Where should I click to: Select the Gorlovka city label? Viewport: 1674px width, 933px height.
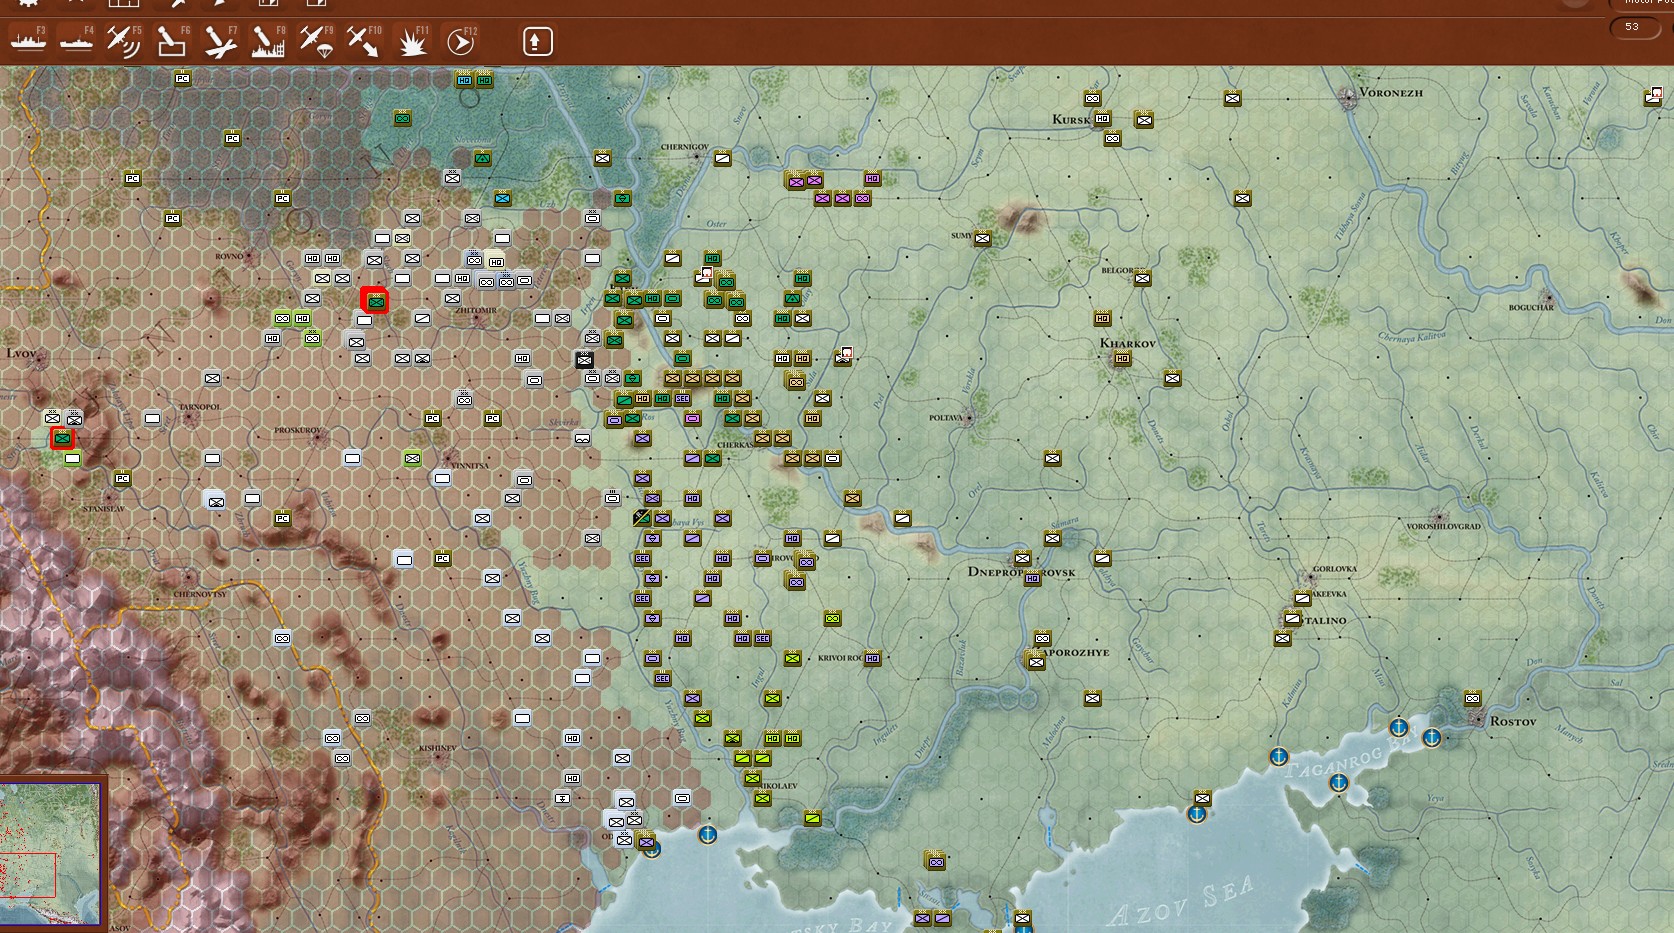[1335, 569]
